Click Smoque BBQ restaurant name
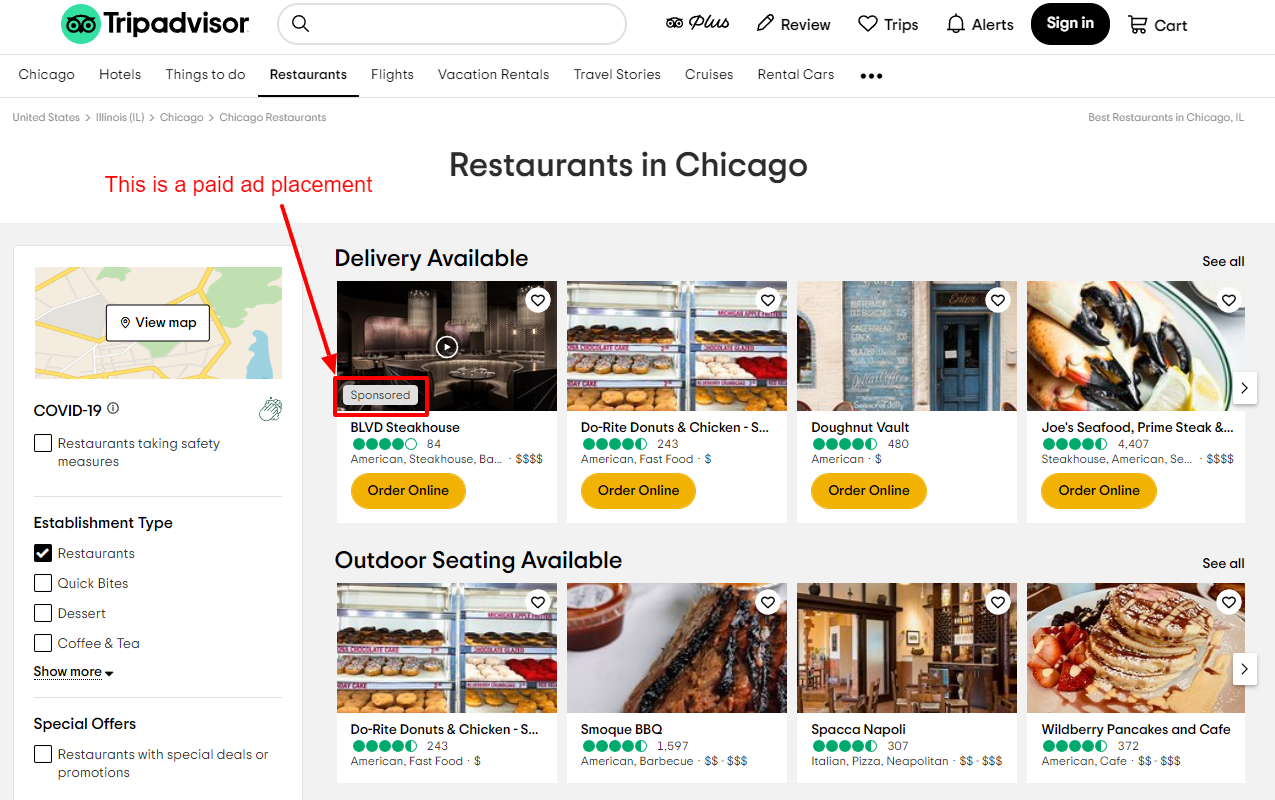The height and width of the screenshot is (800, 1275). [x=621, y=730]
